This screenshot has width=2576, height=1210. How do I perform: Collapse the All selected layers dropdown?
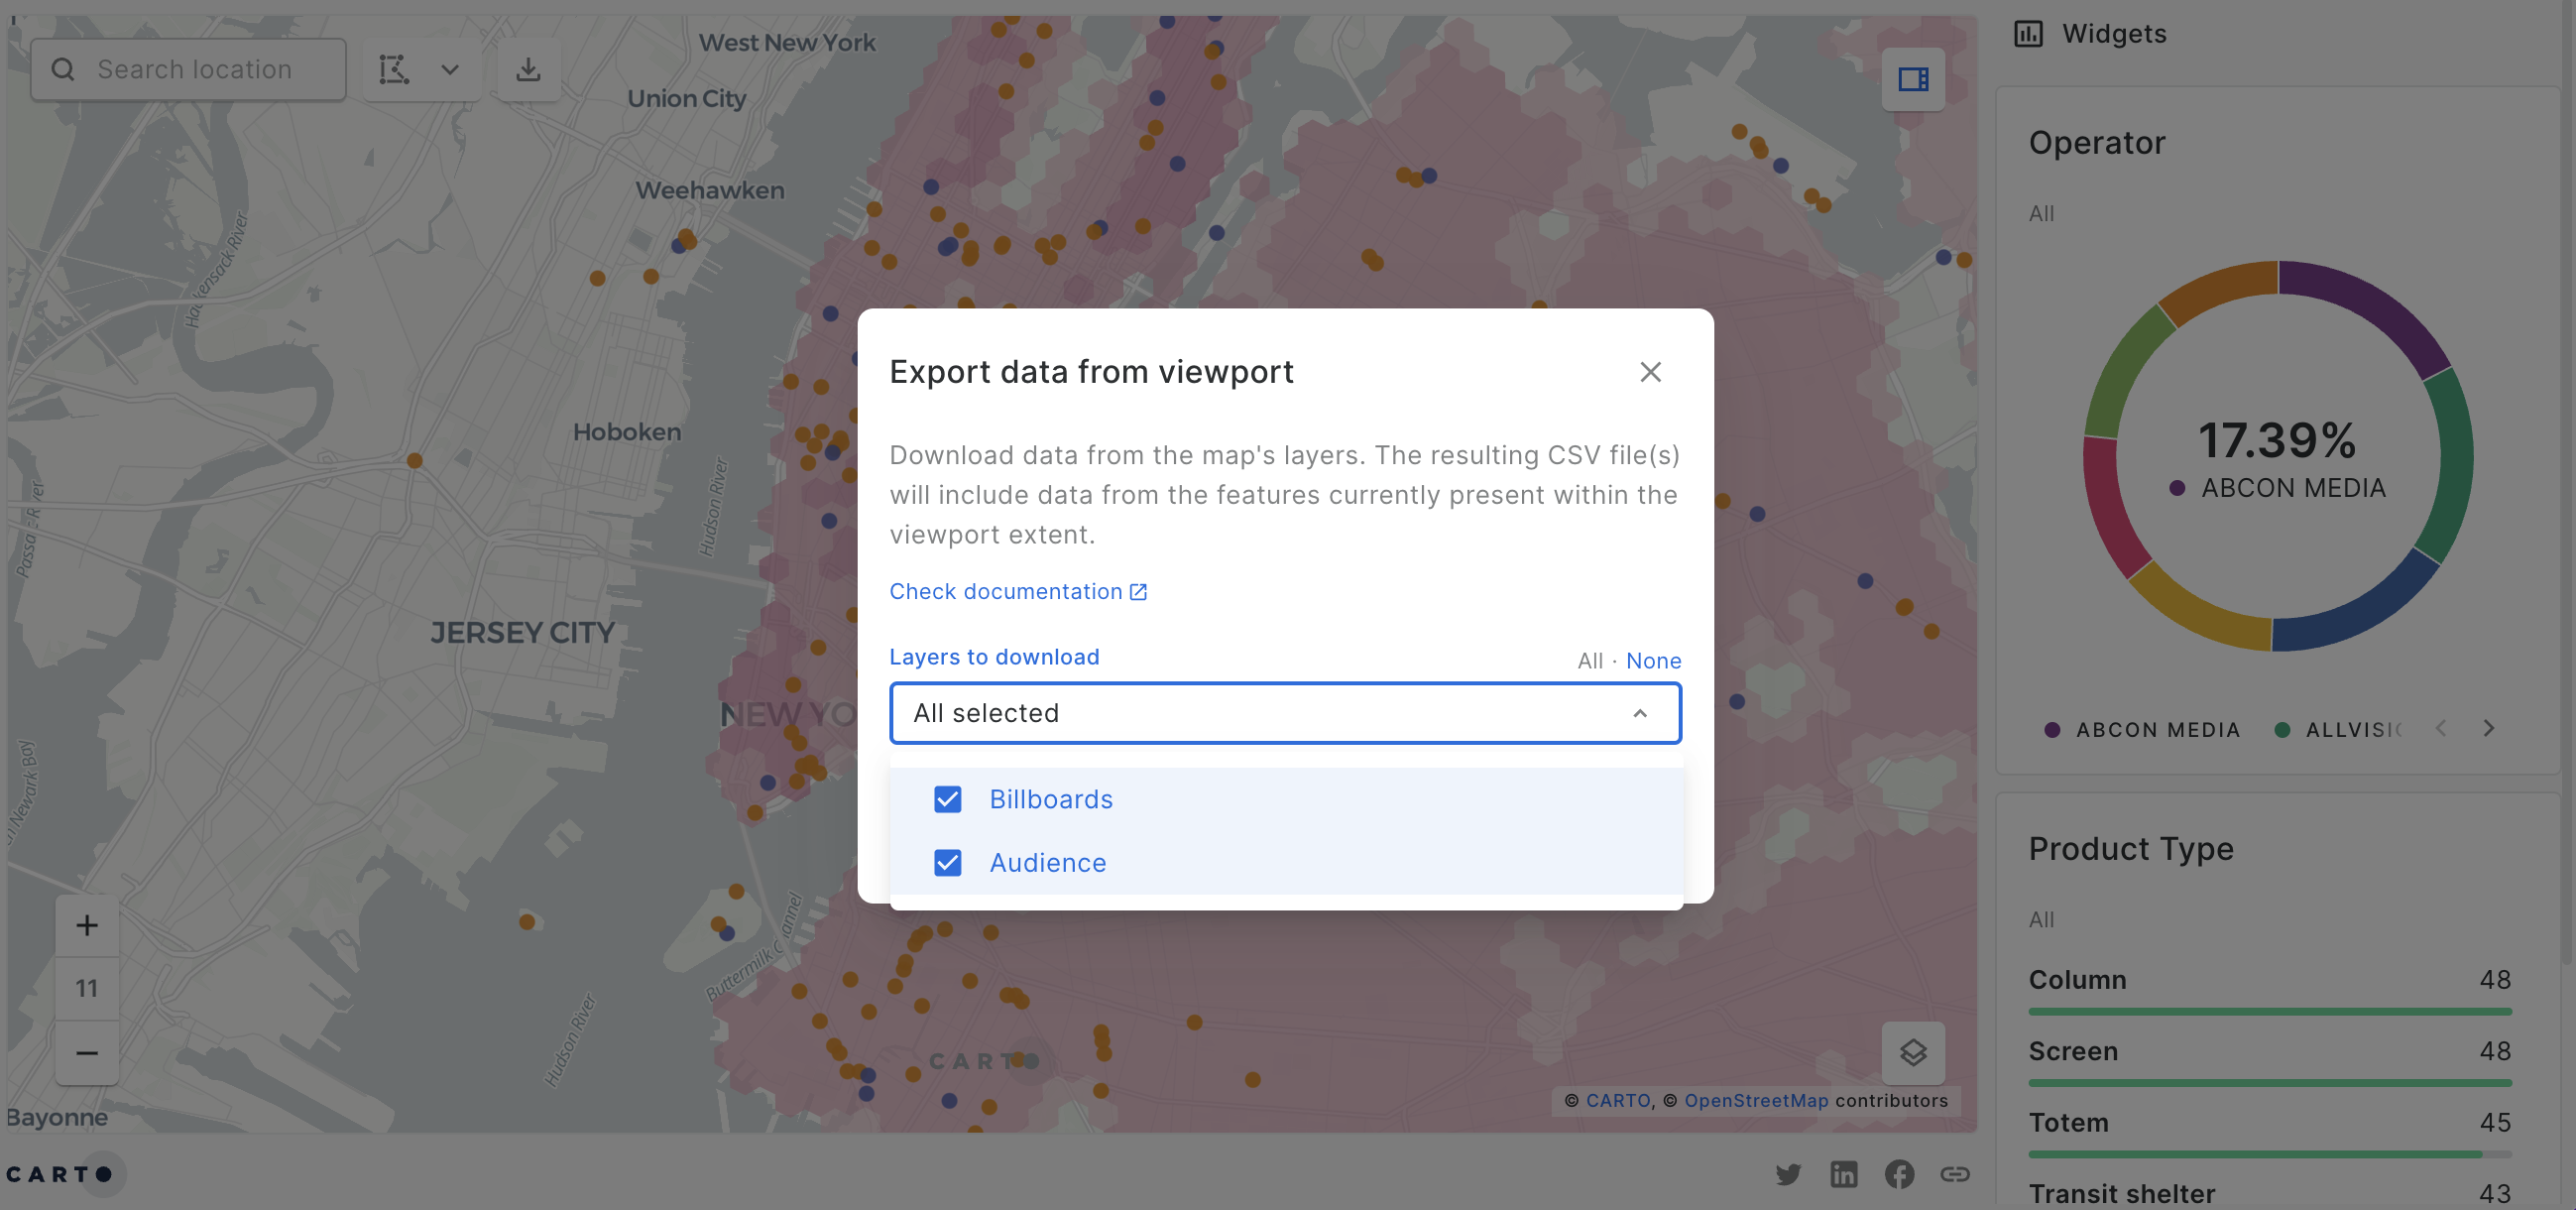pos(1639,713)
